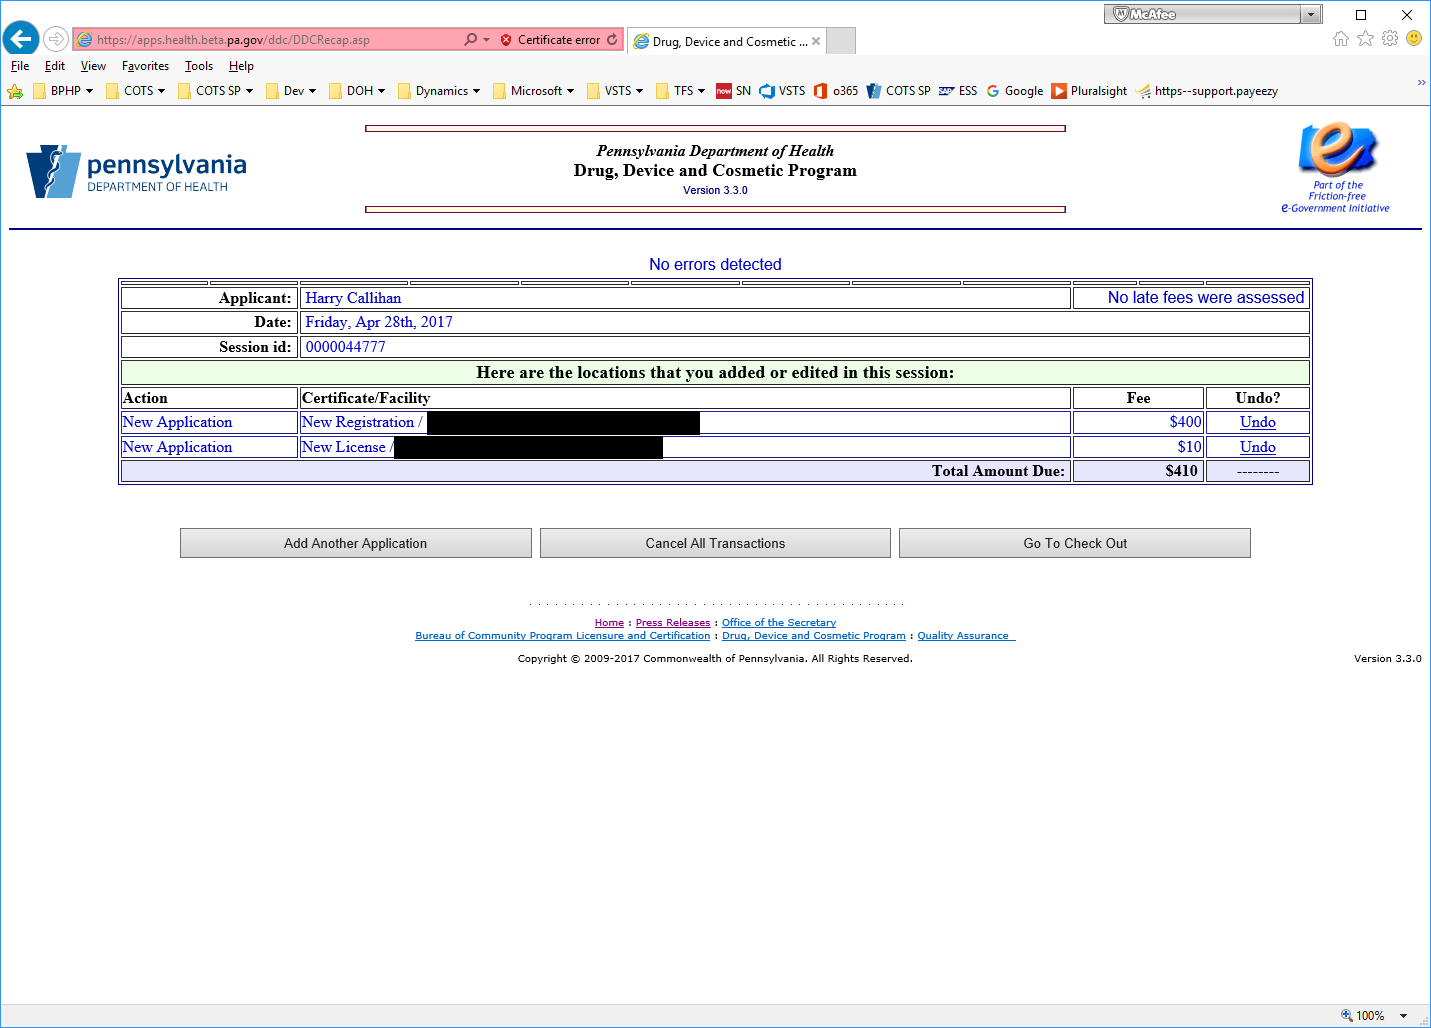Open Pluralsight from the favorites bar
Image resolution: width=1431 pixels, height=1028 pixels.
(1089, 90)
